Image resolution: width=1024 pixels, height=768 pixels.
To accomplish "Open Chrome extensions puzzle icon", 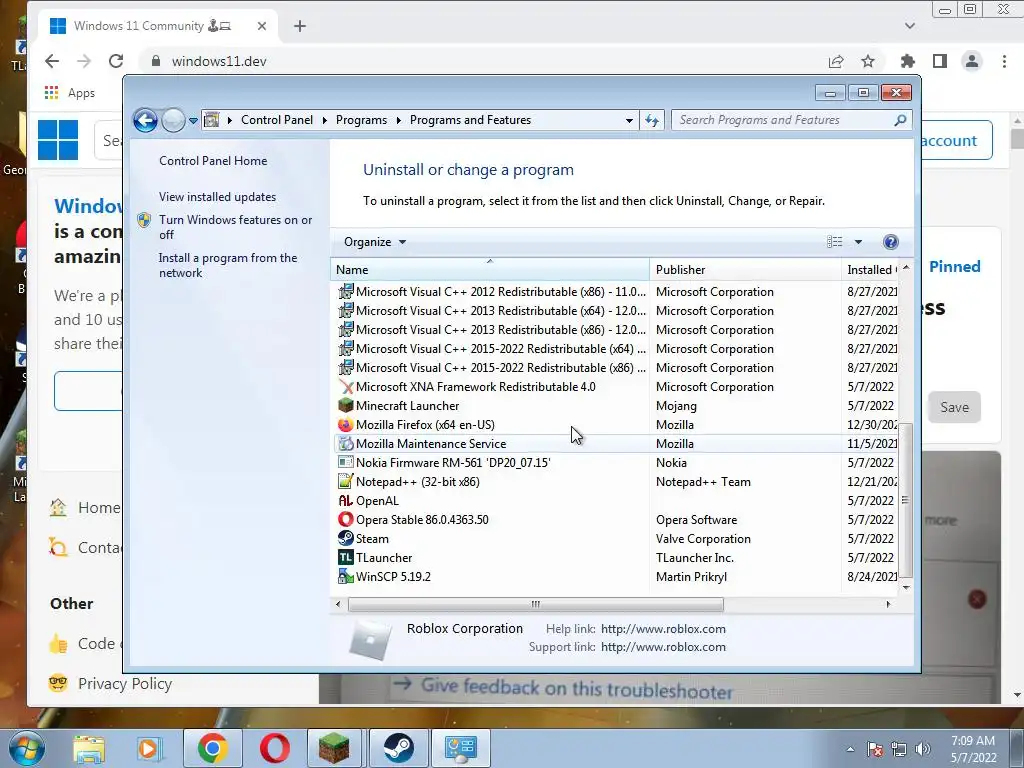I will (x=907, y=61).
